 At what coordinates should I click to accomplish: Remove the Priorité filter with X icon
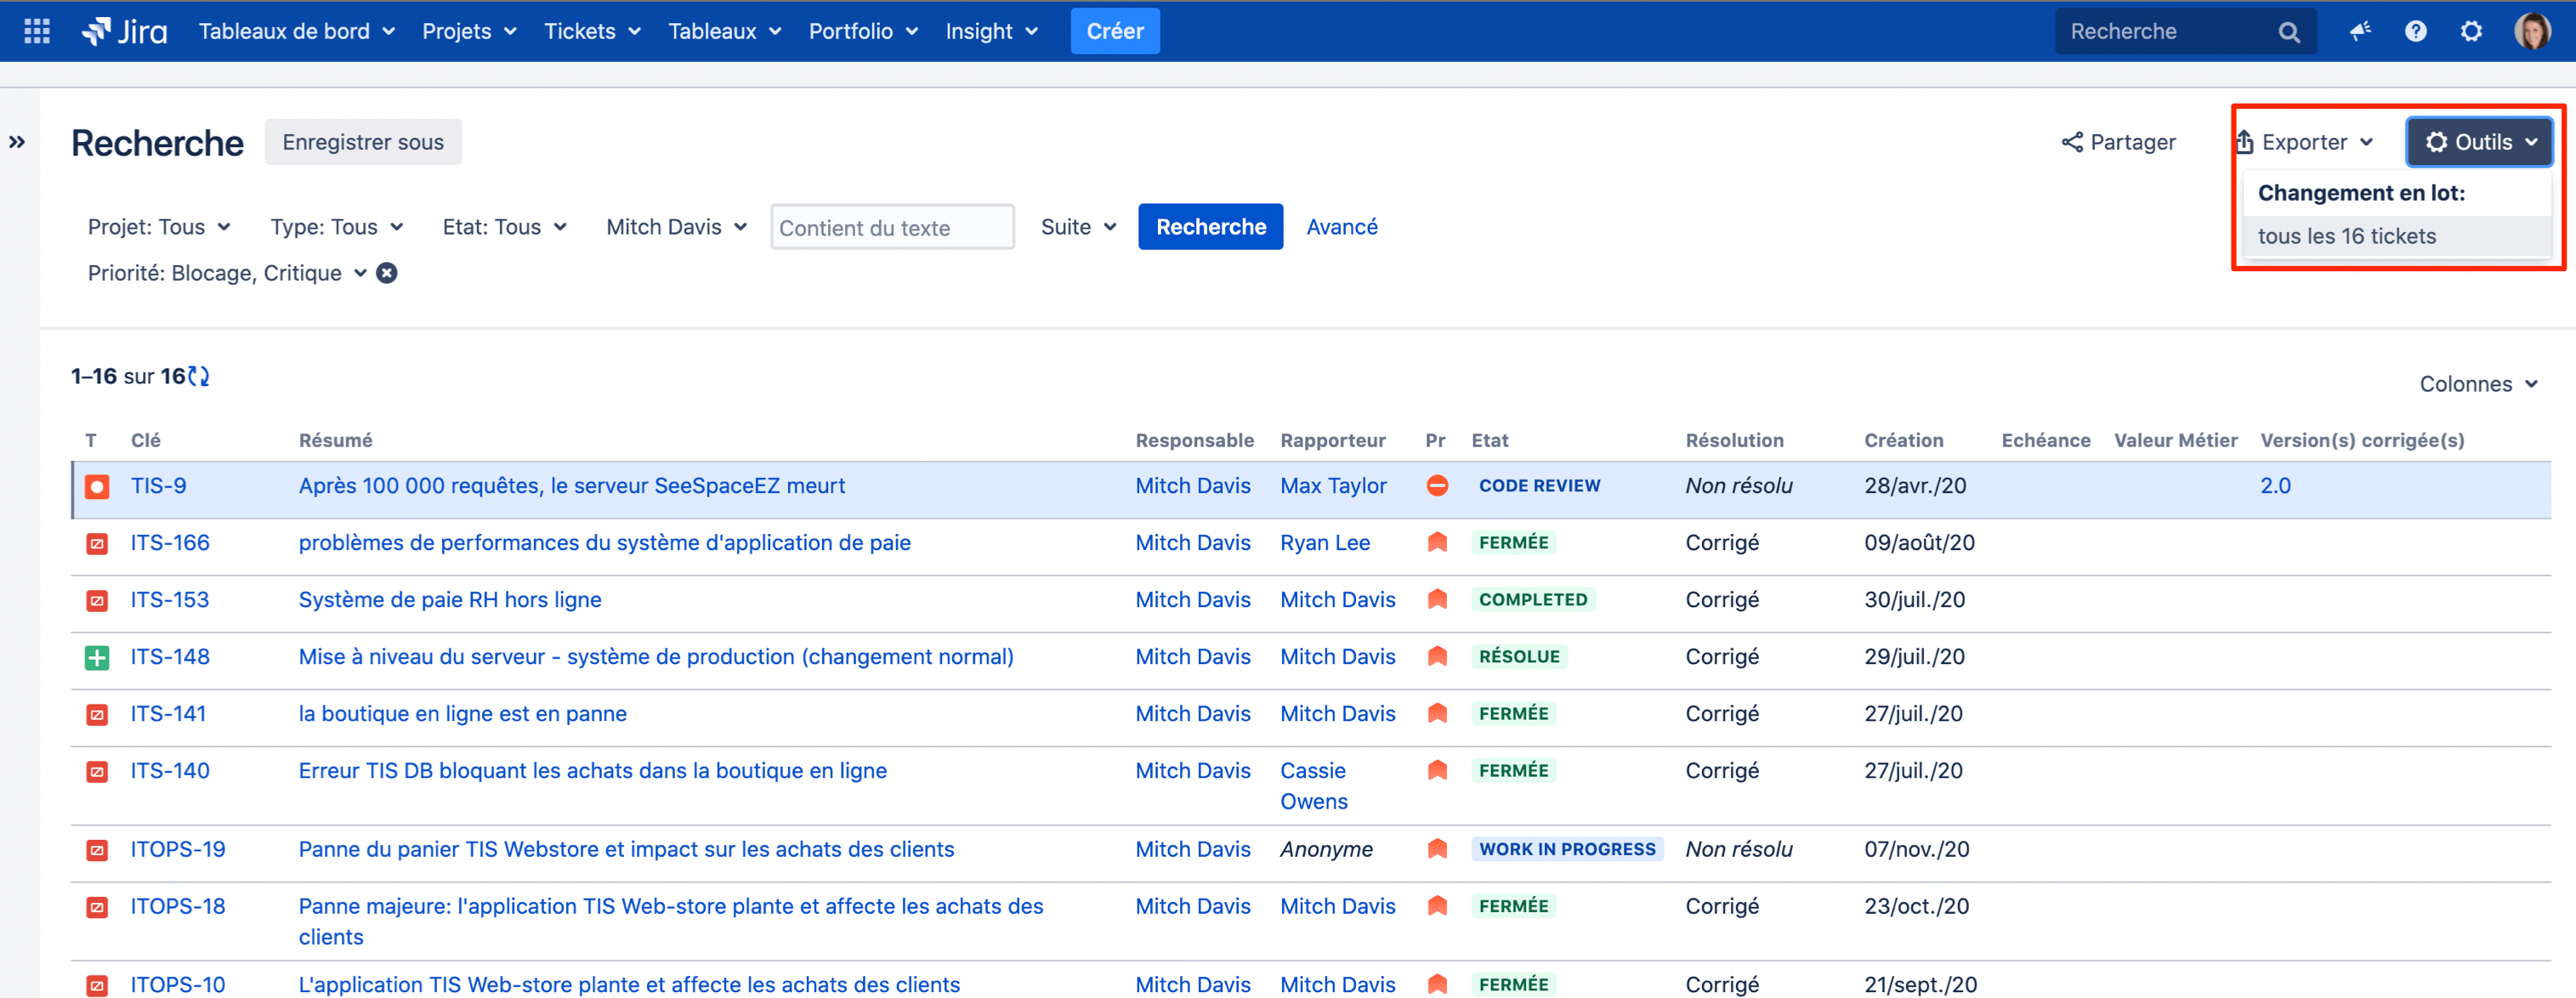point(387,273)
